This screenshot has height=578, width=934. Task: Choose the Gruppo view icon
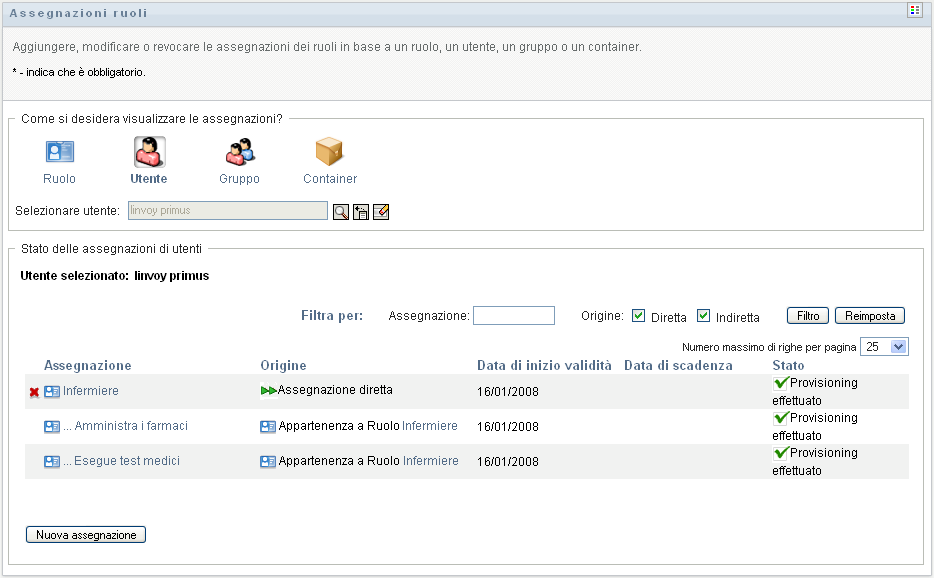click(x=239, y=152)
